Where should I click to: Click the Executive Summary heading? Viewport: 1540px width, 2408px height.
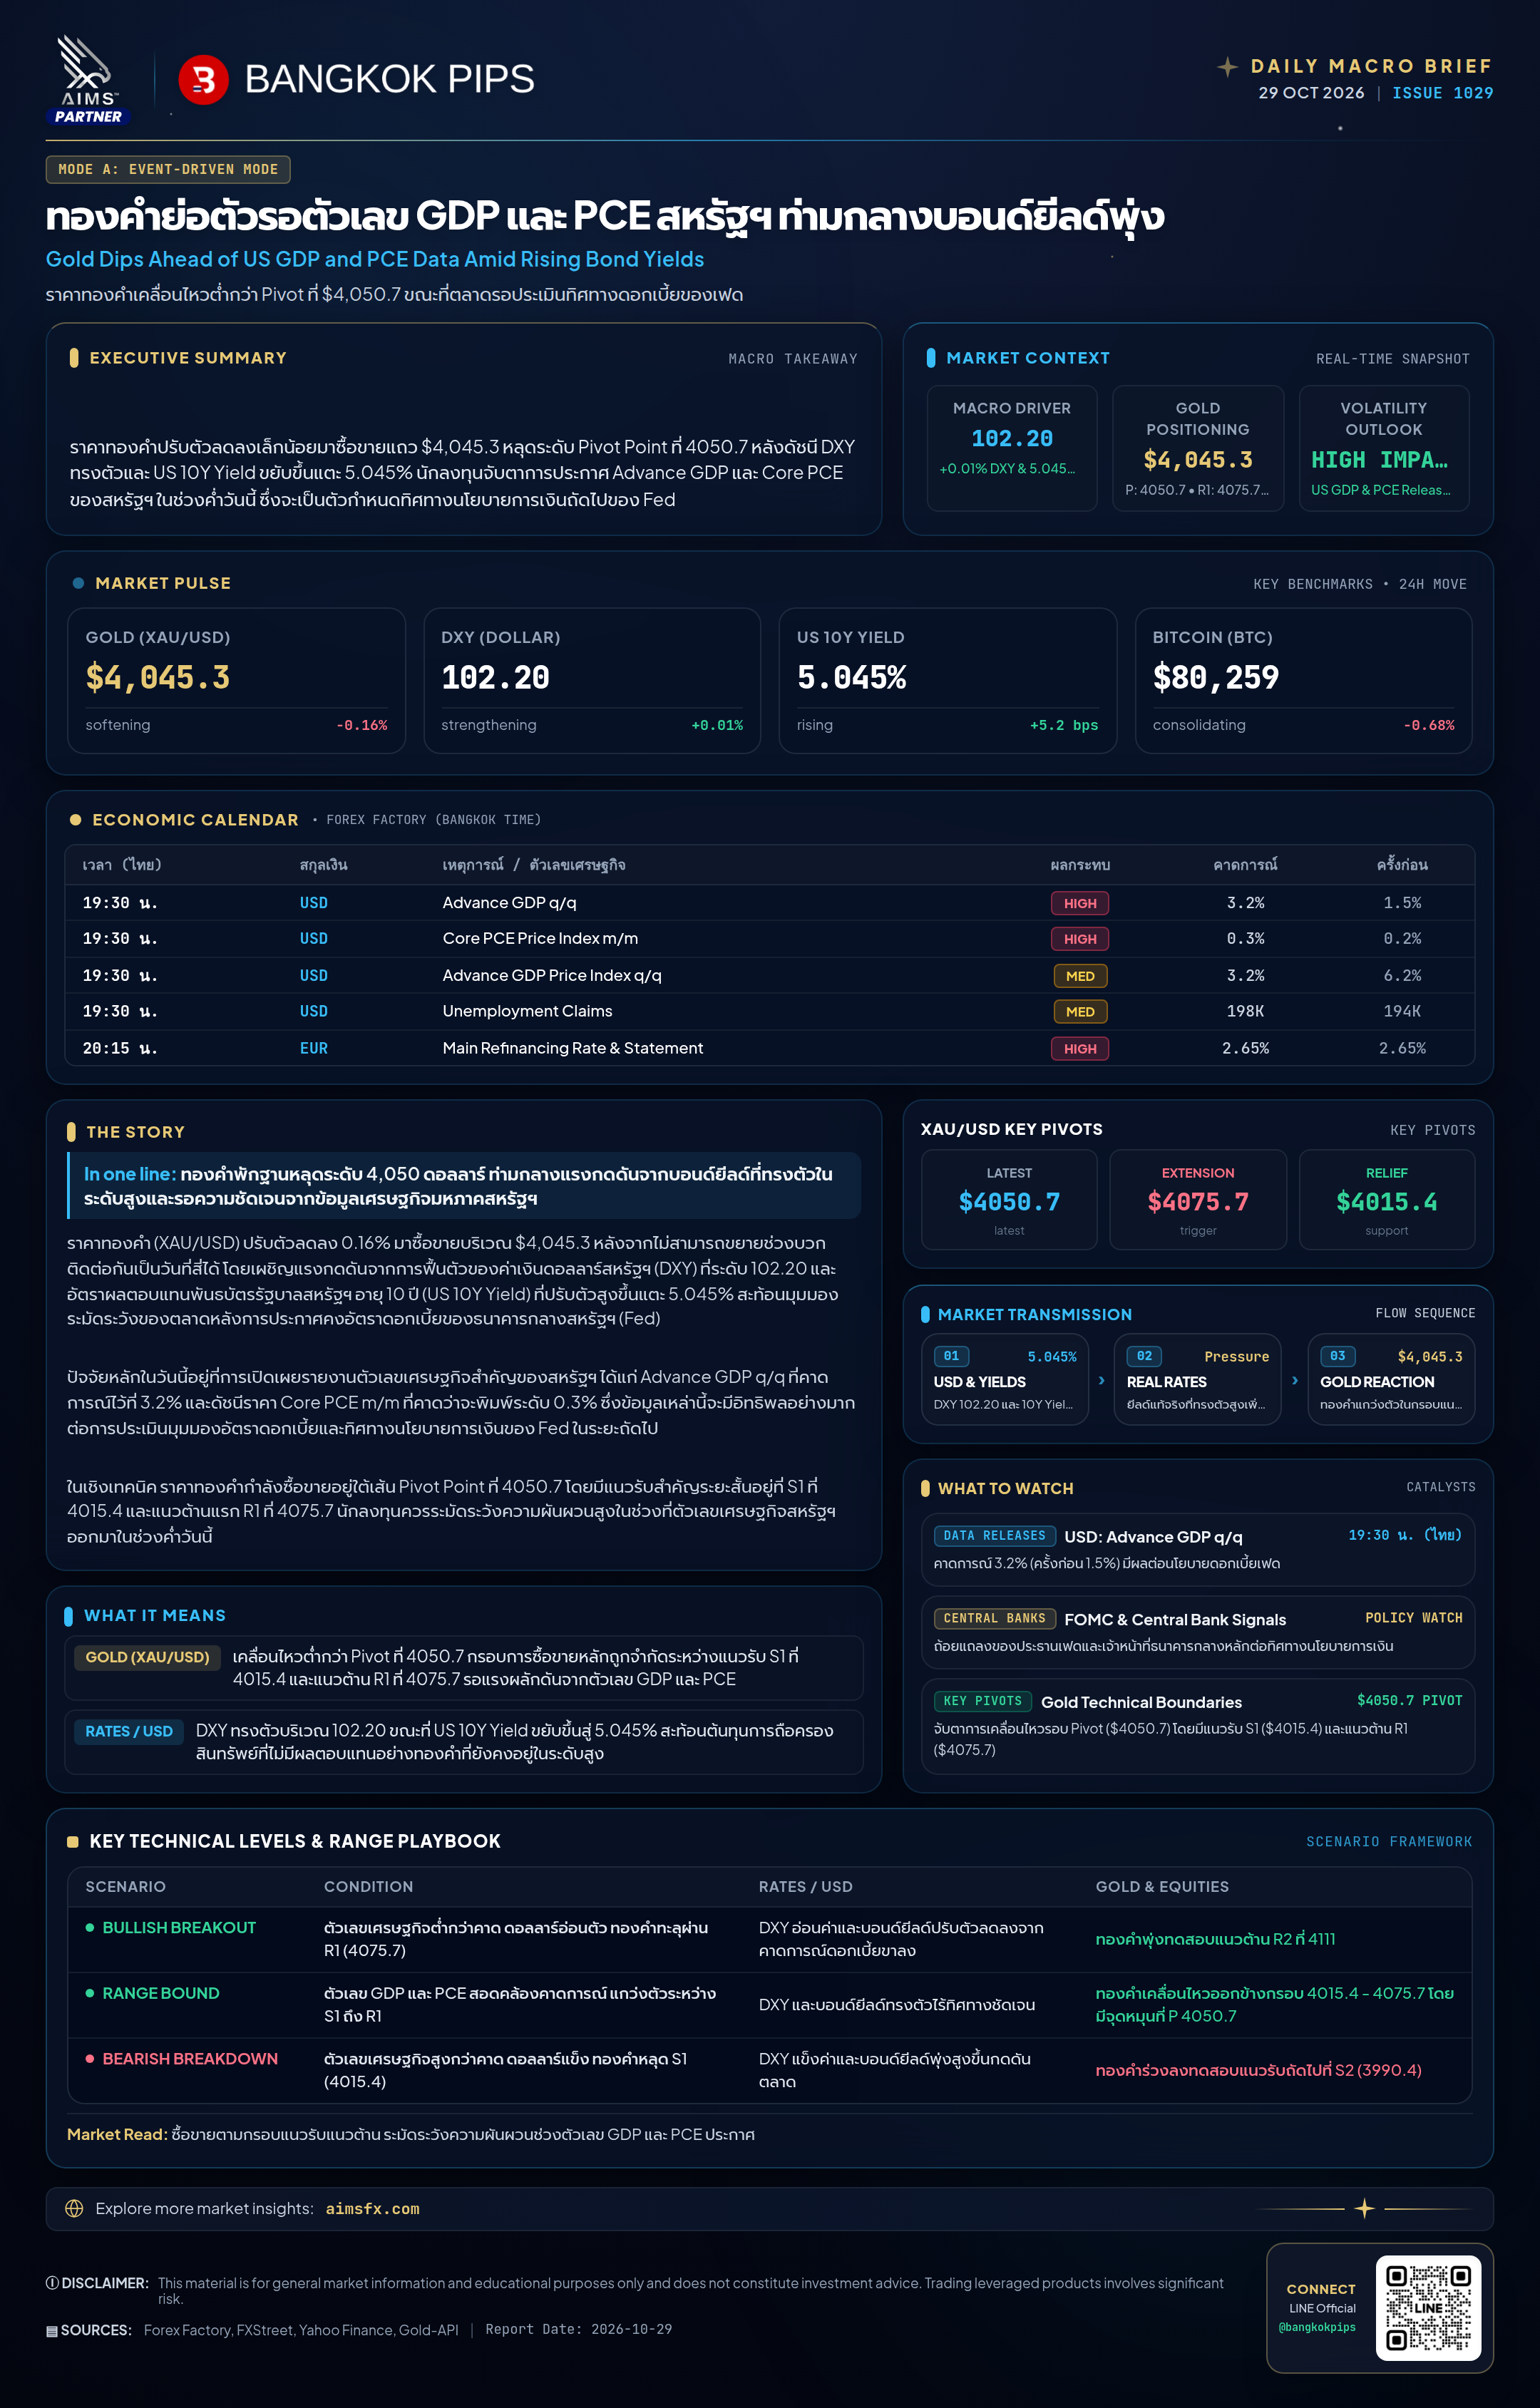click(x=188, y=358)
